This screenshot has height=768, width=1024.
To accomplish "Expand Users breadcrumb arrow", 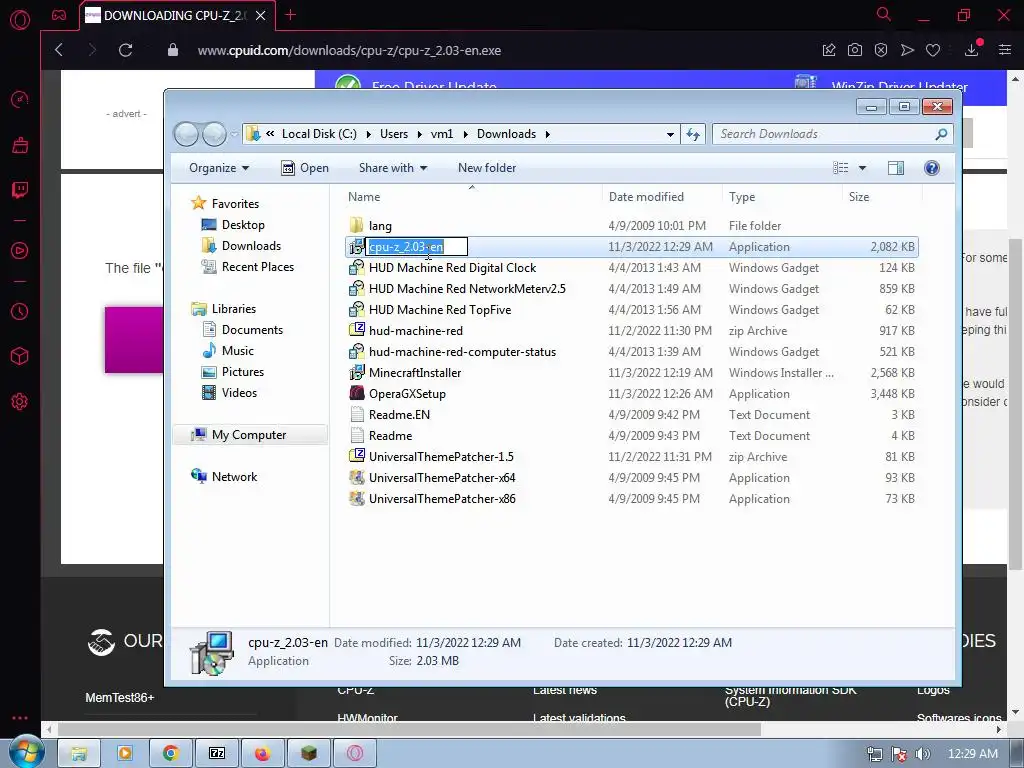I will pyautogui.click(x=419, y=134).
